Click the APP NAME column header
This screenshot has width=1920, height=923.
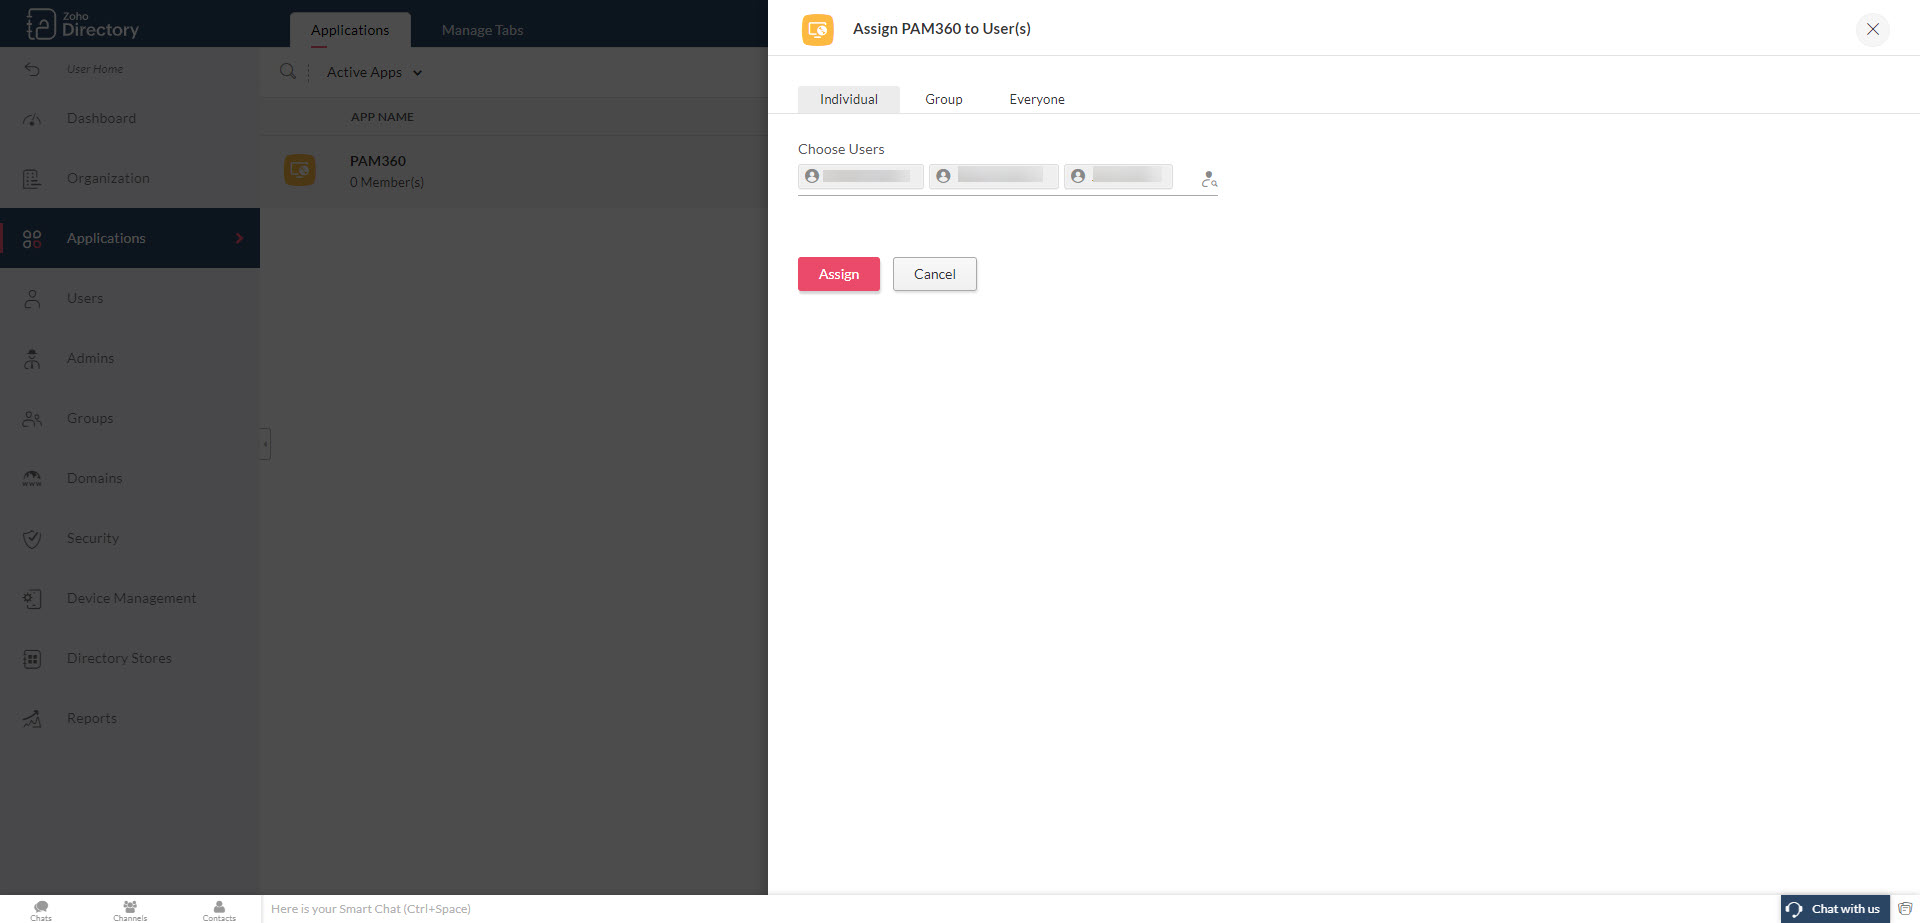tap(382, 117)
